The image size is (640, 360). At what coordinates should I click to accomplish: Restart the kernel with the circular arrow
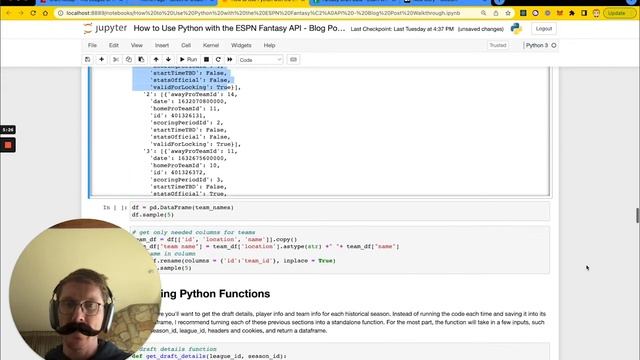tap(218, 60)
